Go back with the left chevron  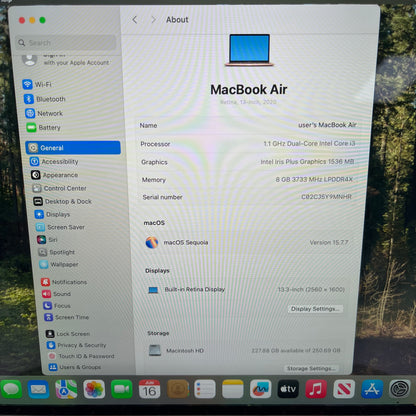tap(135, 20)
